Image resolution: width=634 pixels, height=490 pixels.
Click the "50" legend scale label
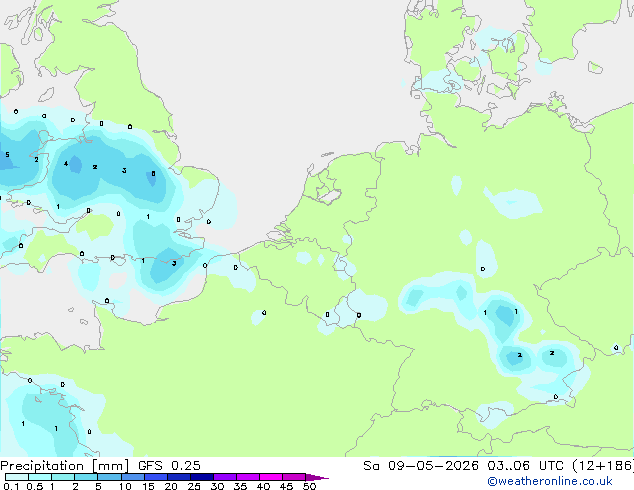click(x=309, y=486)
